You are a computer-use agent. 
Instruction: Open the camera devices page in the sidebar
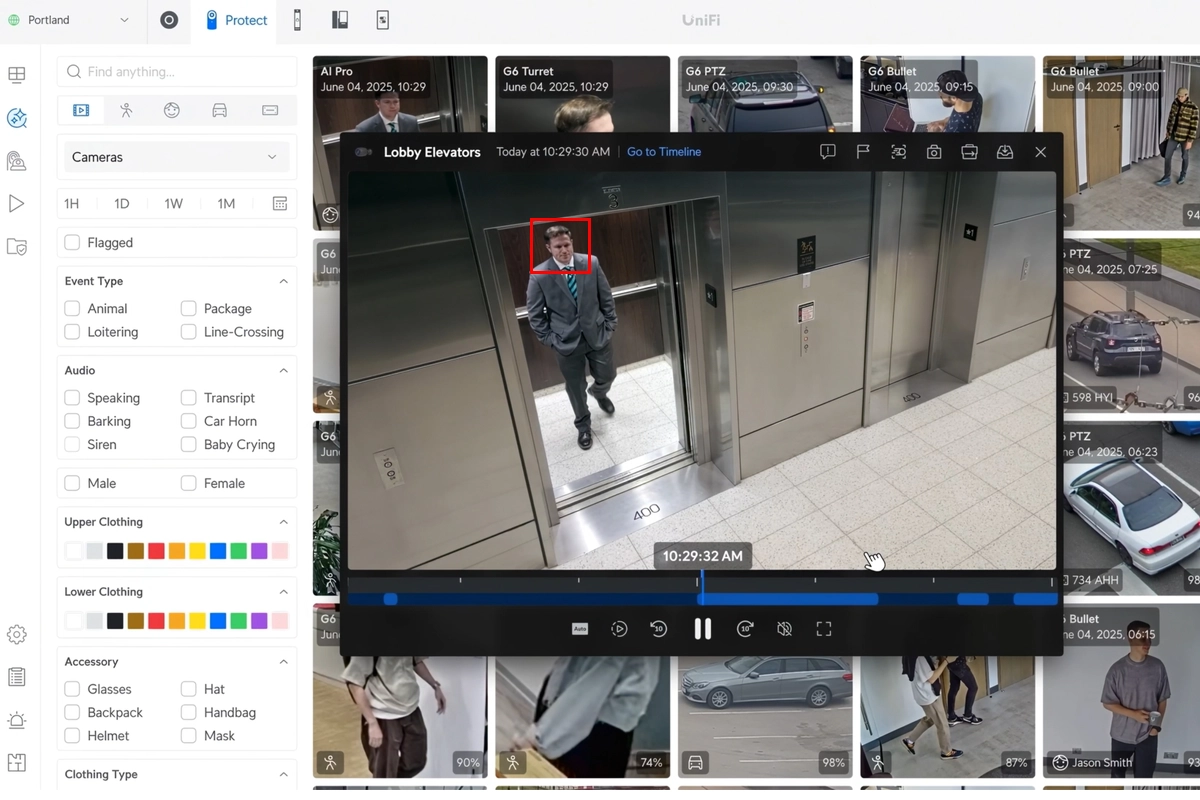point(17,161)
